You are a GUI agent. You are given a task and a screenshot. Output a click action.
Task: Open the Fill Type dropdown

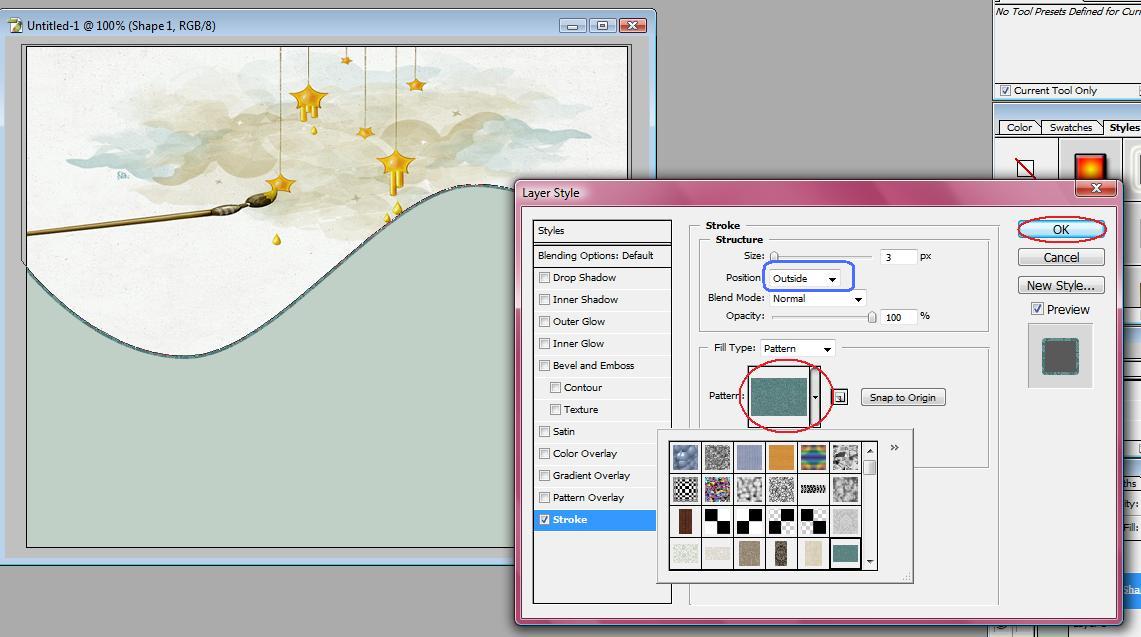click(798, 349)
